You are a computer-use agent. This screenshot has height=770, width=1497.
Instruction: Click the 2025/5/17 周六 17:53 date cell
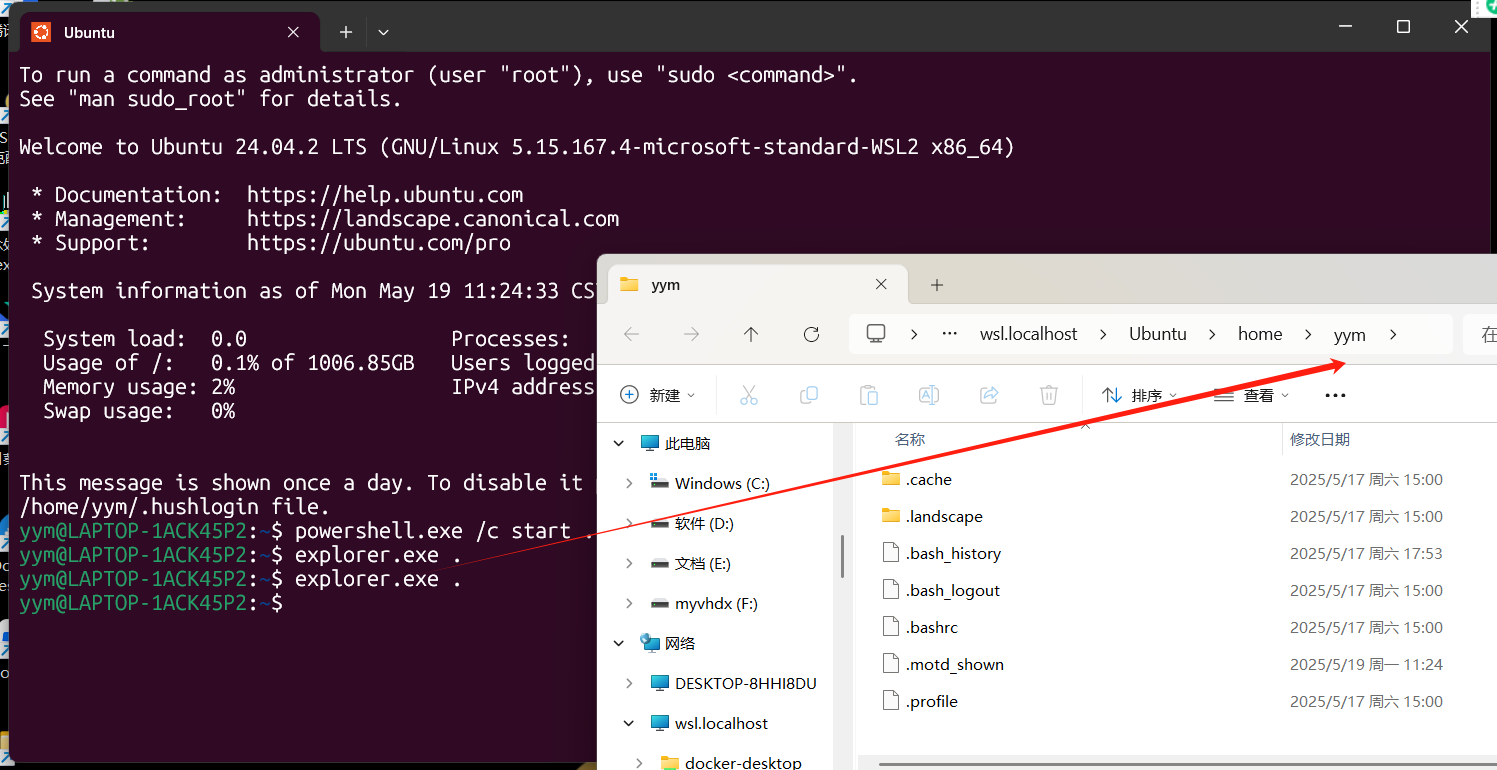pyautogui.click(x=1366, y=553)
